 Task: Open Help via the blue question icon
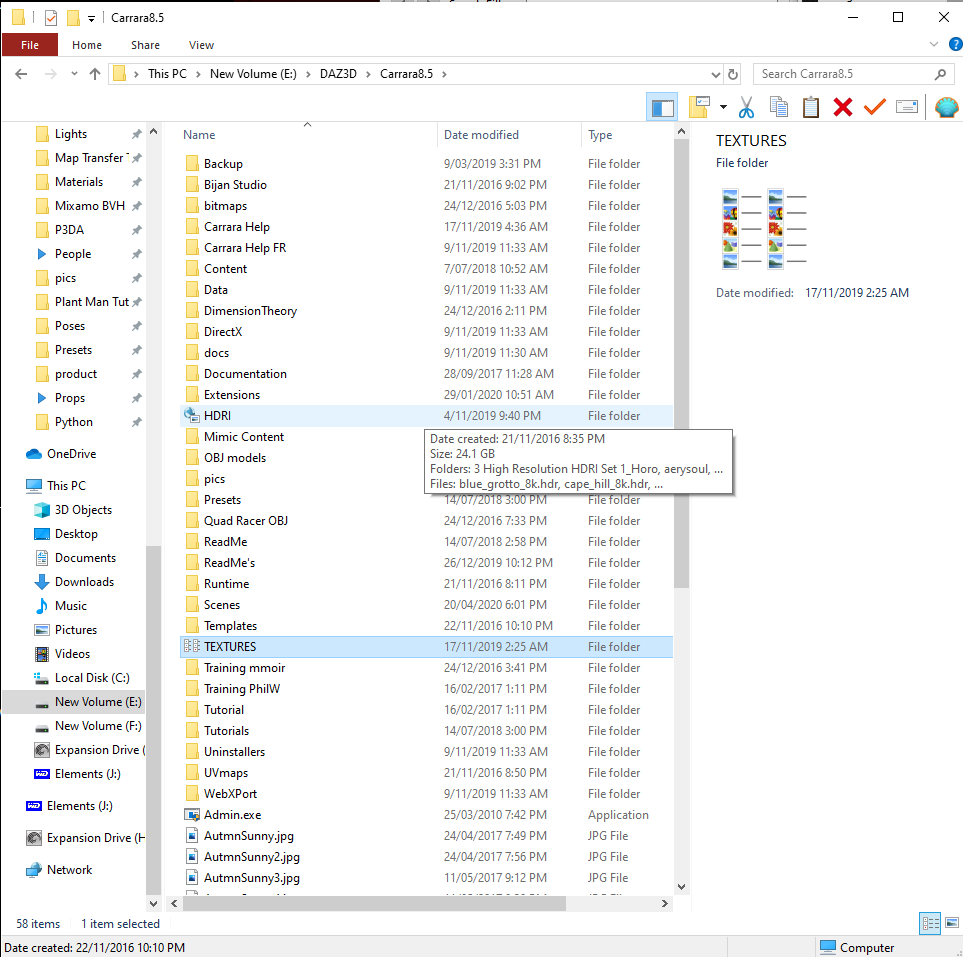[x=955, y=44]
